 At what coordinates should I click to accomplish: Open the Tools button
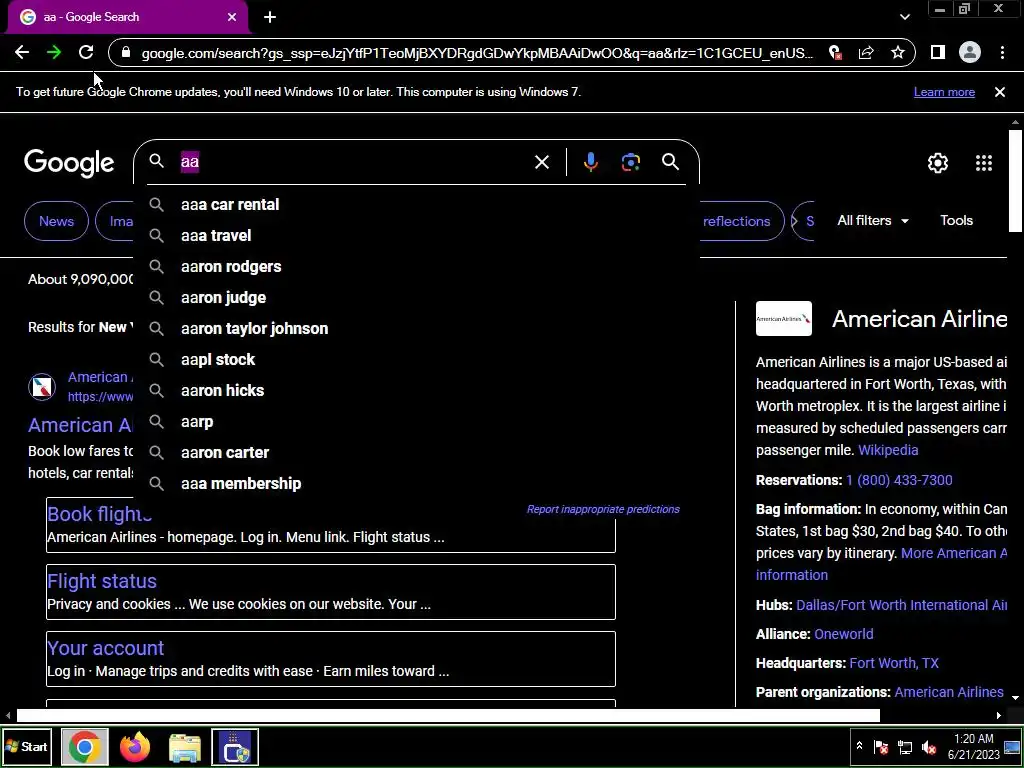956,221
